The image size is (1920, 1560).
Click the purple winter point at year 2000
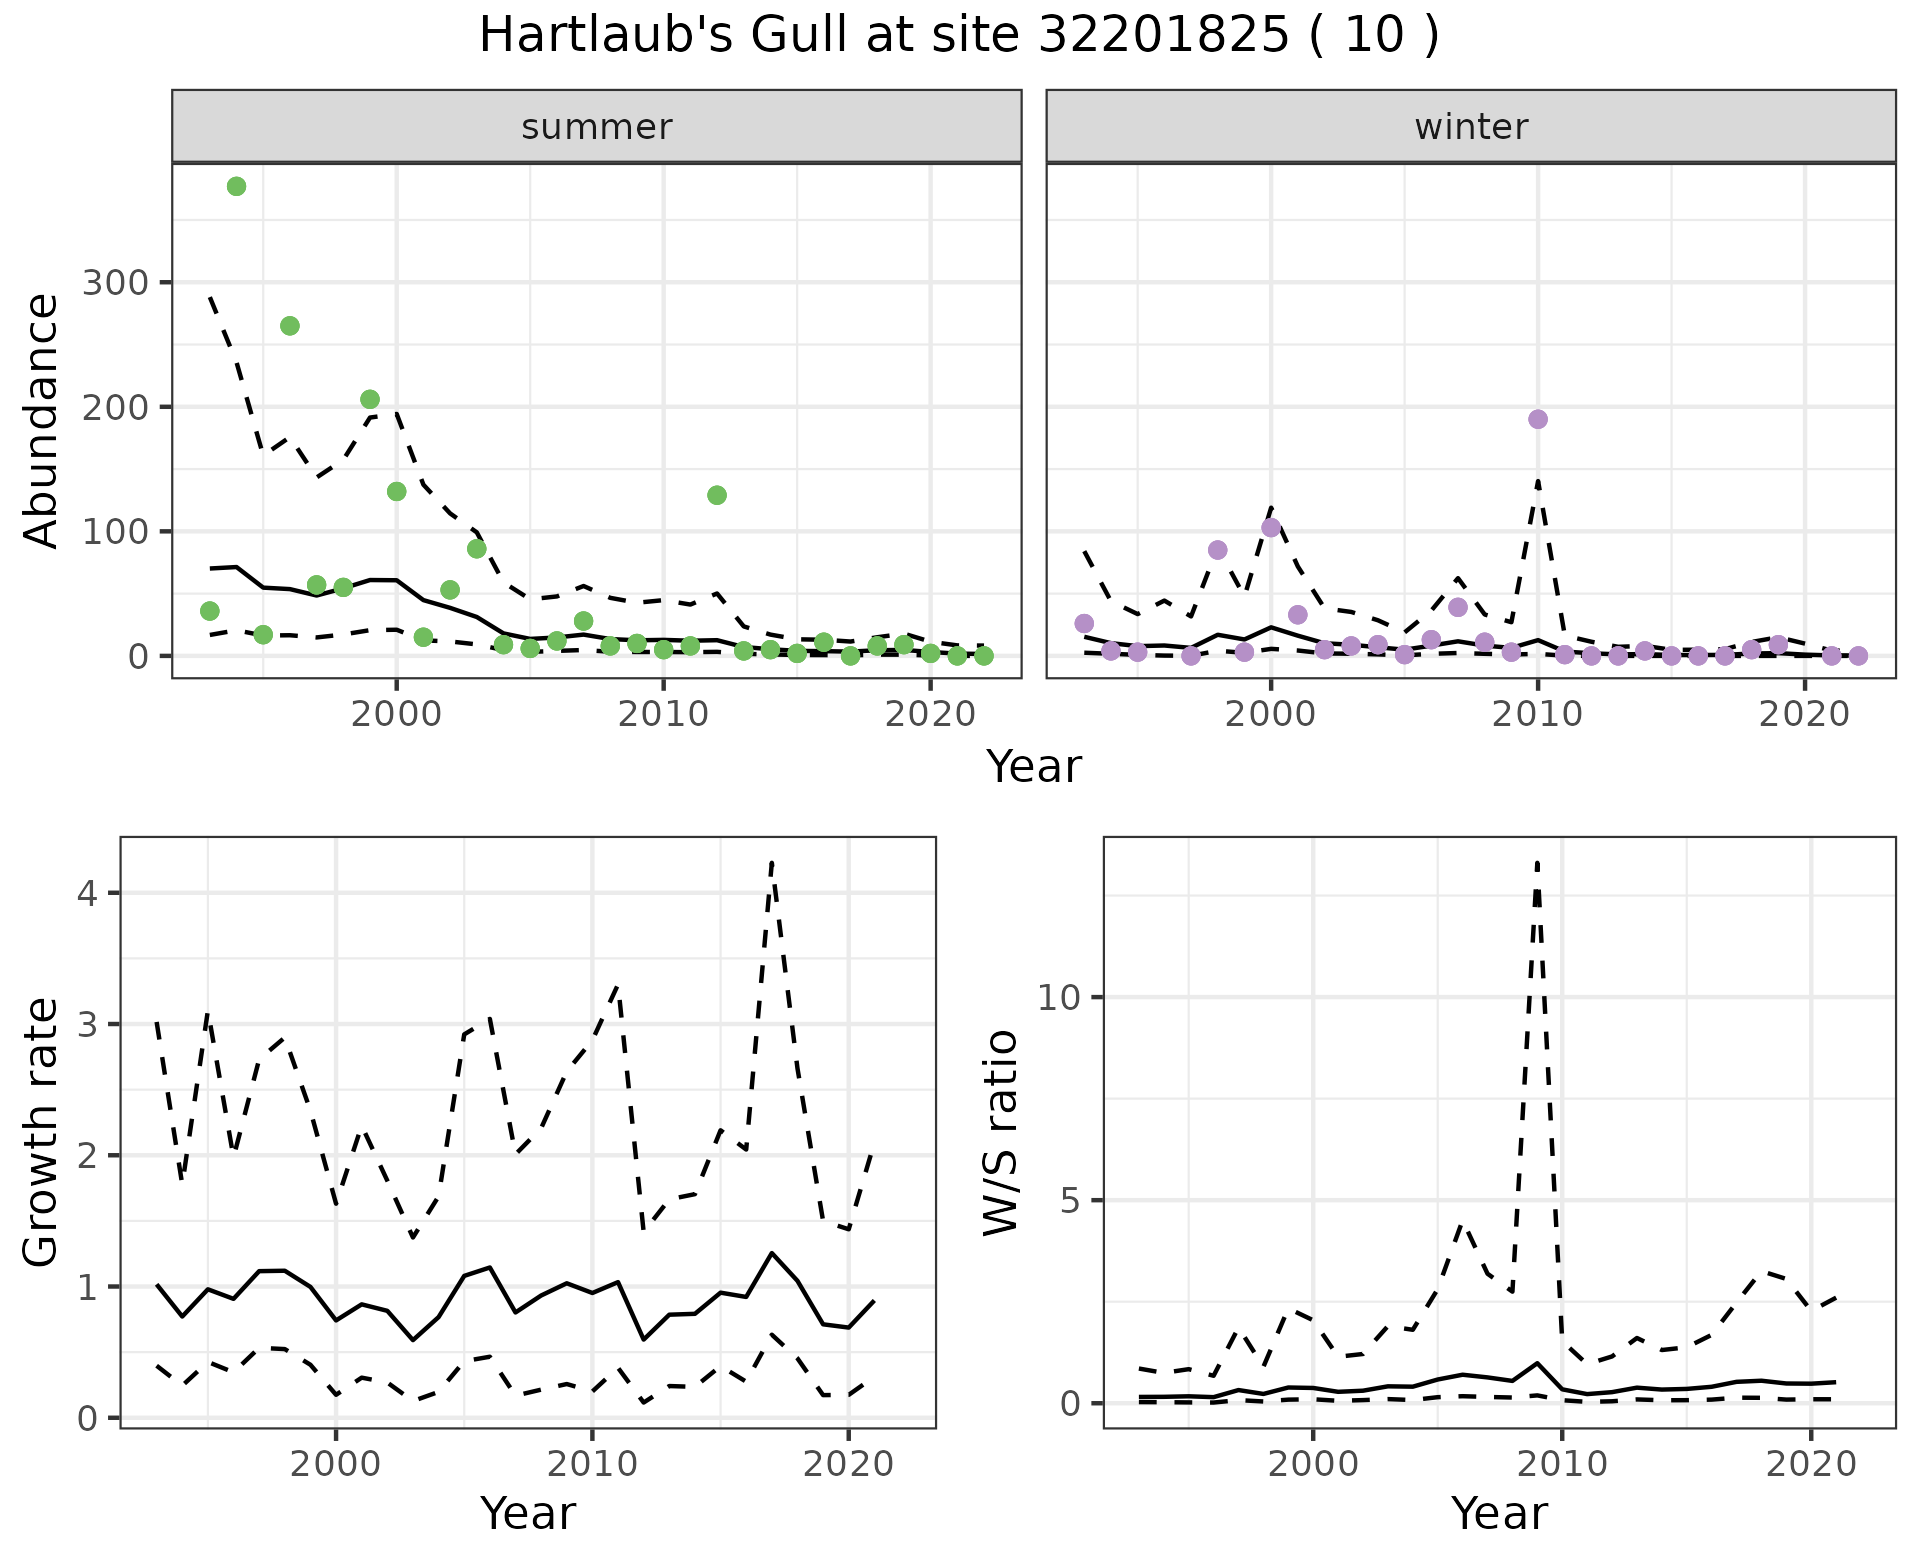point(1271,528)
